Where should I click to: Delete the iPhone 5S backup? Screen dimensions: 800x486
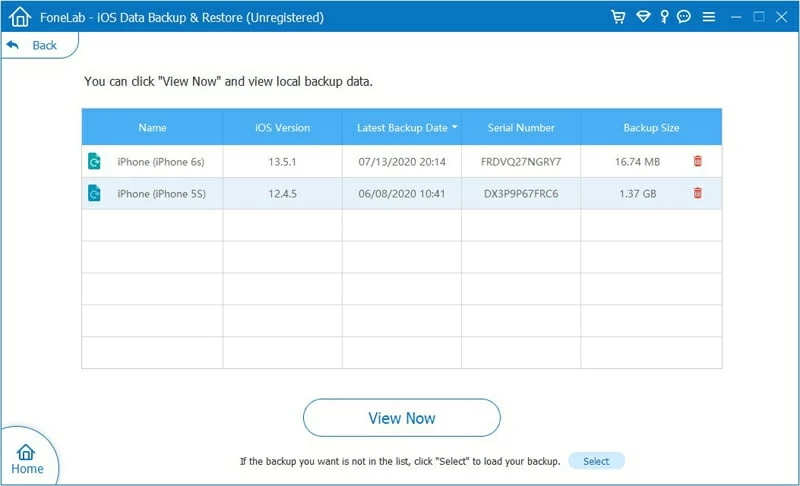(x=697, y=193)
